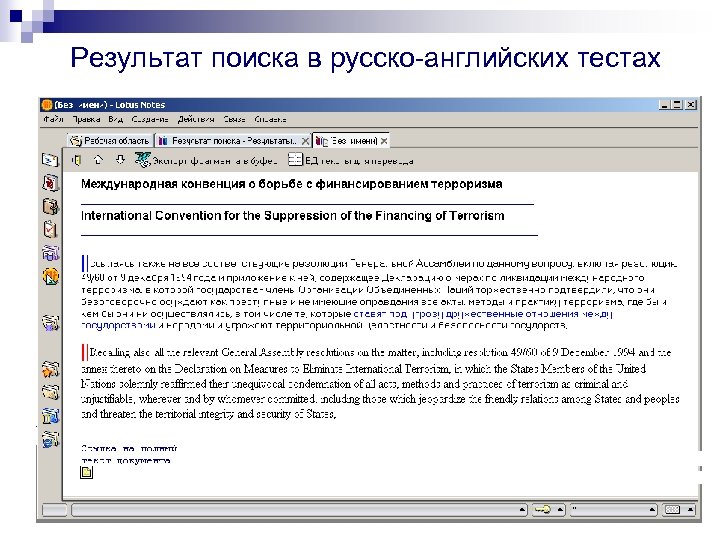Expand the arrow beside the key icon

(x=560, y=510)
